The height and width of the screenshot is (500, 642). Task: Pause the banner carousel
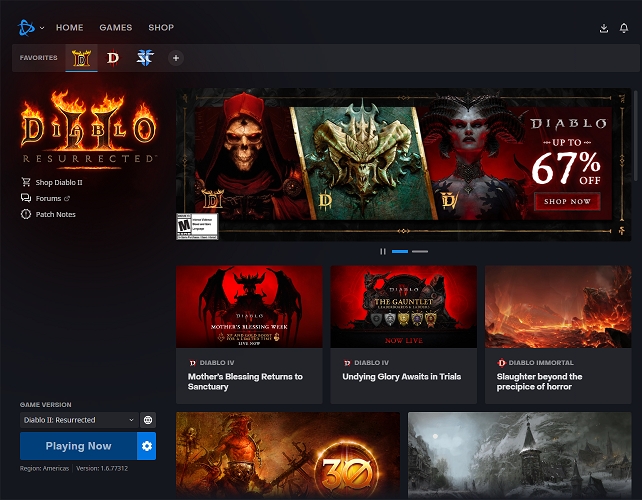coord(383,251)
